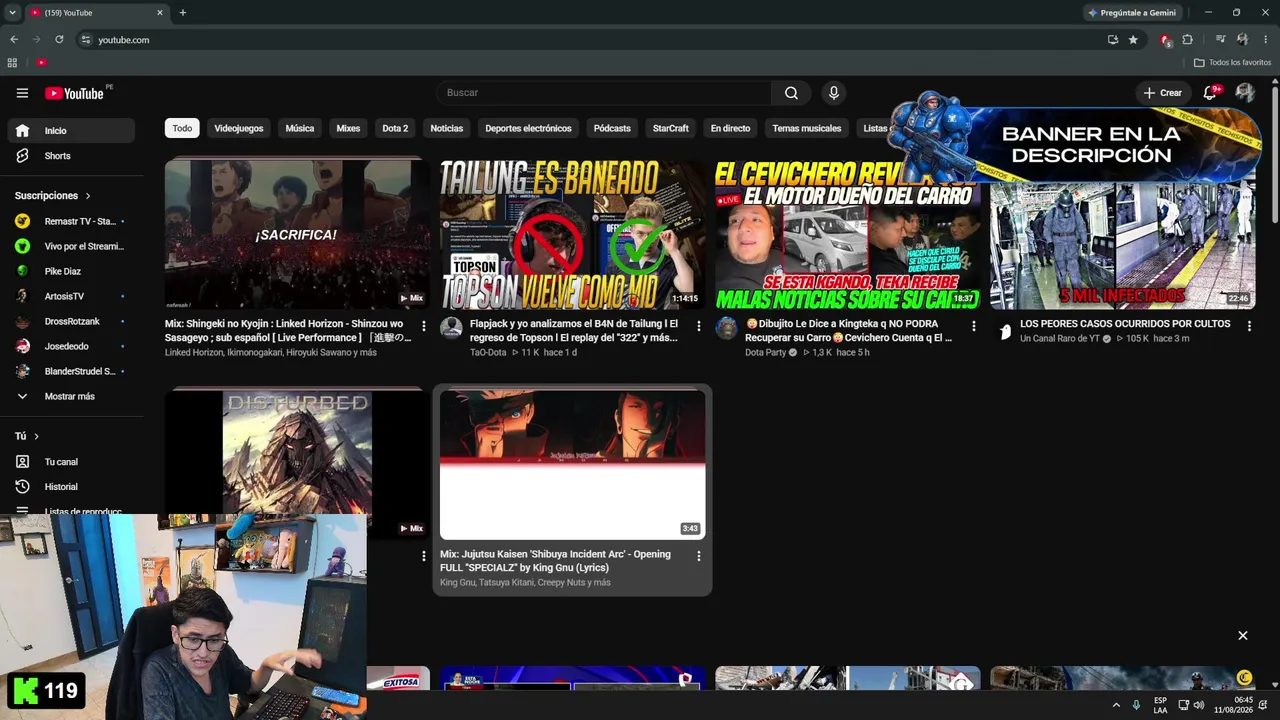Expand the Suscripciones section arrow
This screenshot has width=1280, height=720.
88,196
